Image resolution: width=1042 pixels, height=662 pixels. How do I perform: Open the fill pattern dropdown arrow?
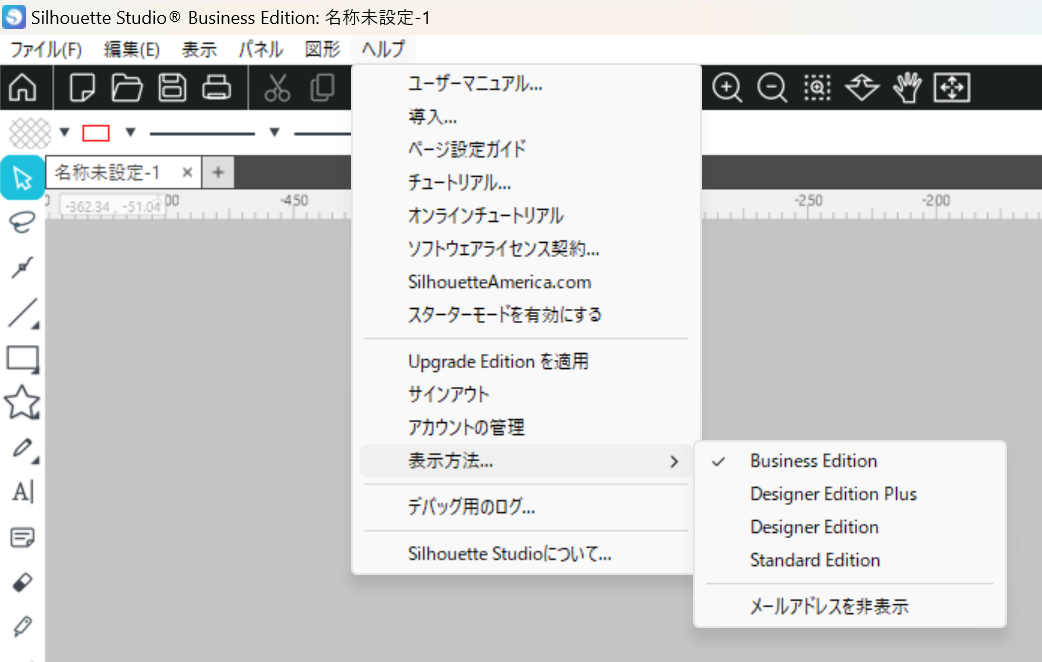(64, 132)
